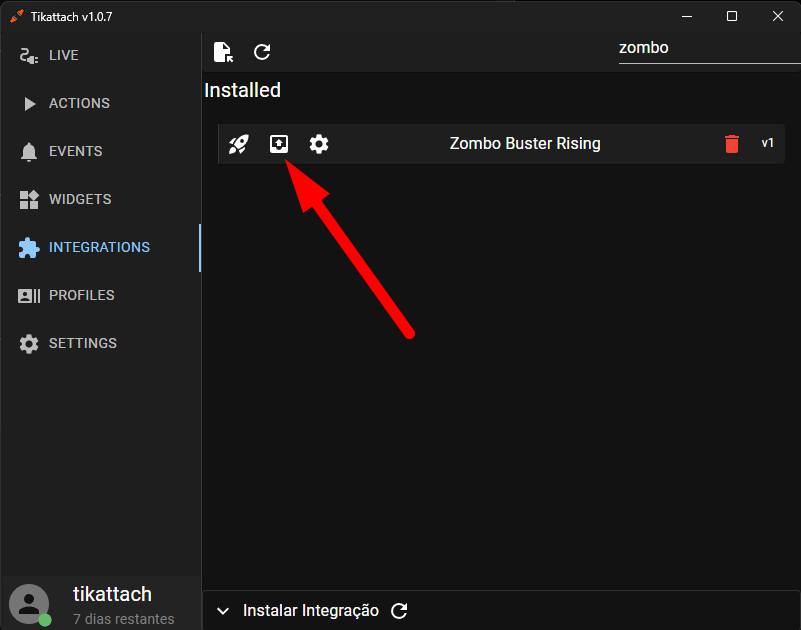Viewport: 801px width, 630px height.
Task: Close the Tikattach window
Action: (x=778, y=16)
